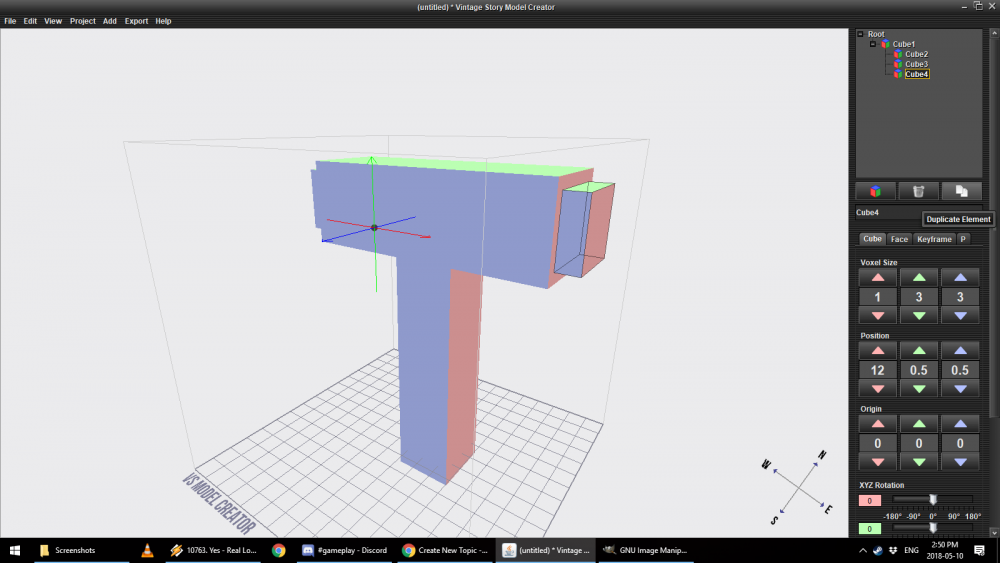Decrease Voxel Size Y with green down arrow
Viewport: 1000px width, 563px height.
coord(919,316)
